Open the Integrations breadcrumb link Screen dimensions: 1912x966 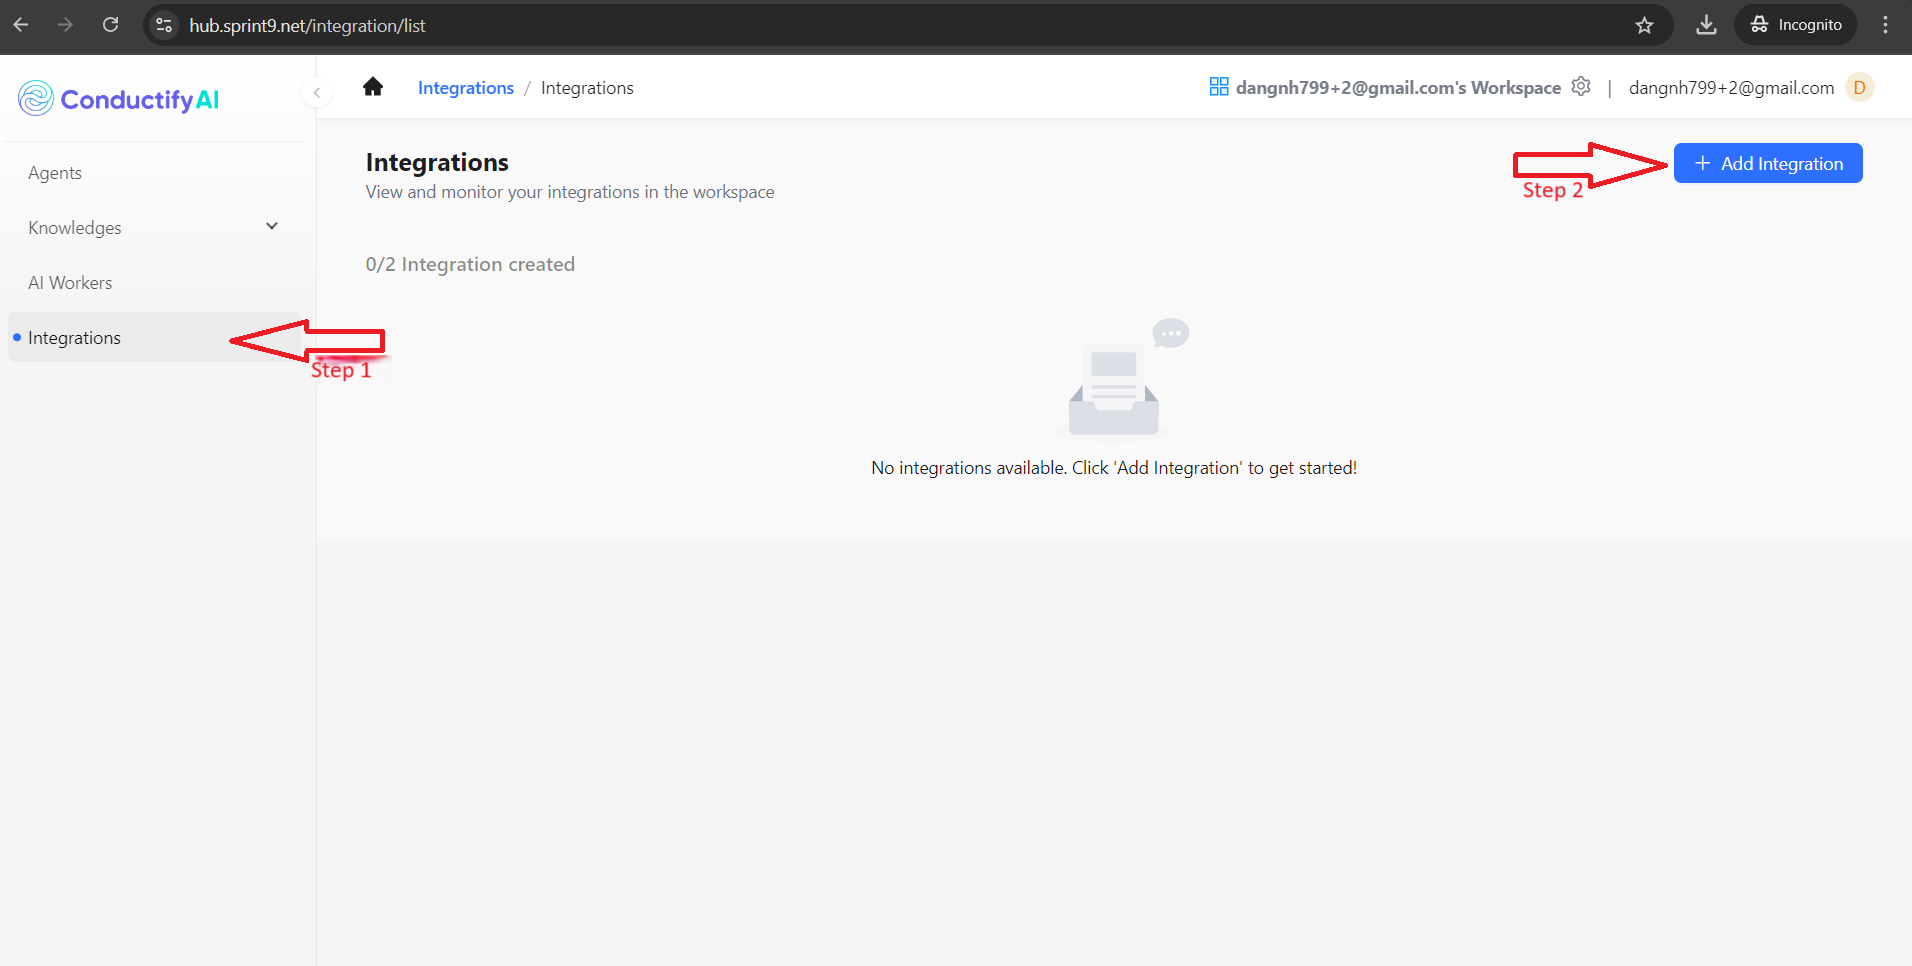click(465, 87)
